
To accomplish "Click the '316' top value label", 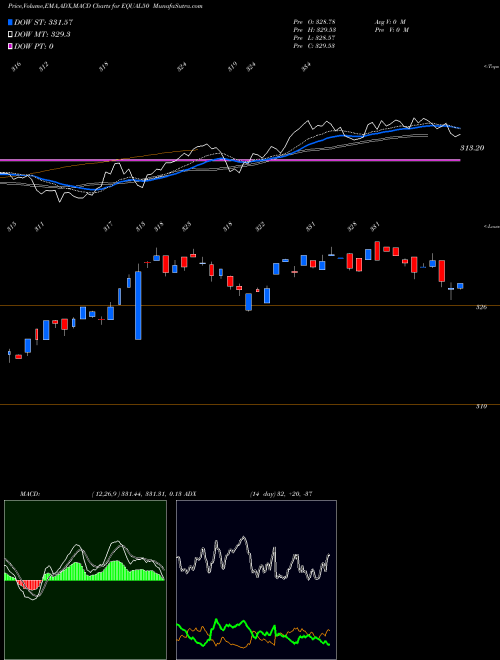I will pos(16,67).
